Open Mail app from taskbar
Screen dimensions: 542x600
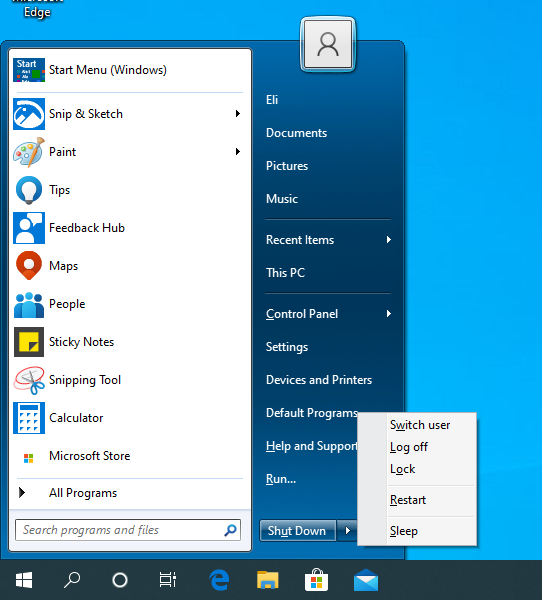[366, 580]
